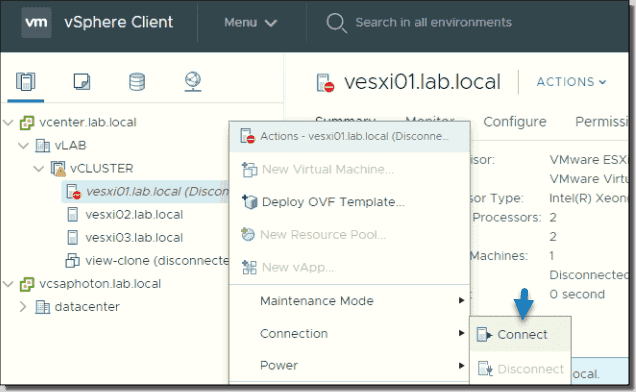This screenshot has width=636, height=392.
Task: Select the vCLUSTER label in tree
Action: click(101, 168)
